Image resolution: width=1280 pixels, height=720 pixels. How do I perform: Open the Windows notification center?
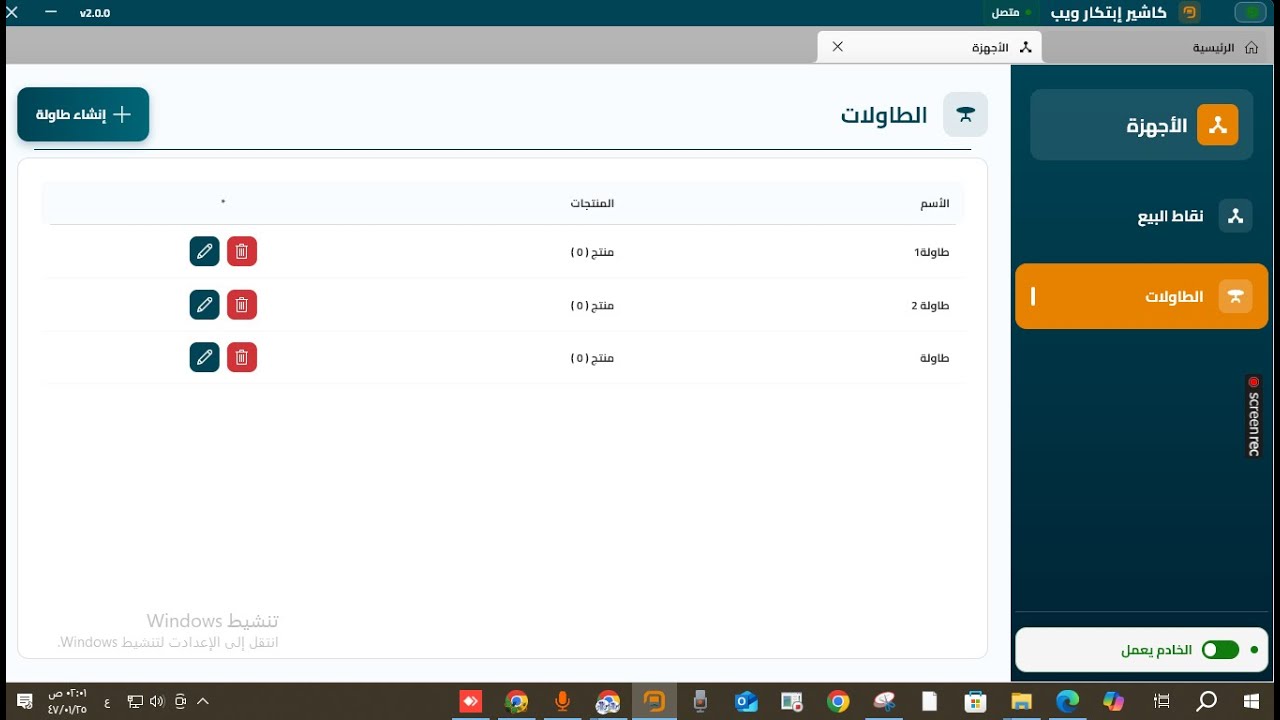click(x=25, y=701)
